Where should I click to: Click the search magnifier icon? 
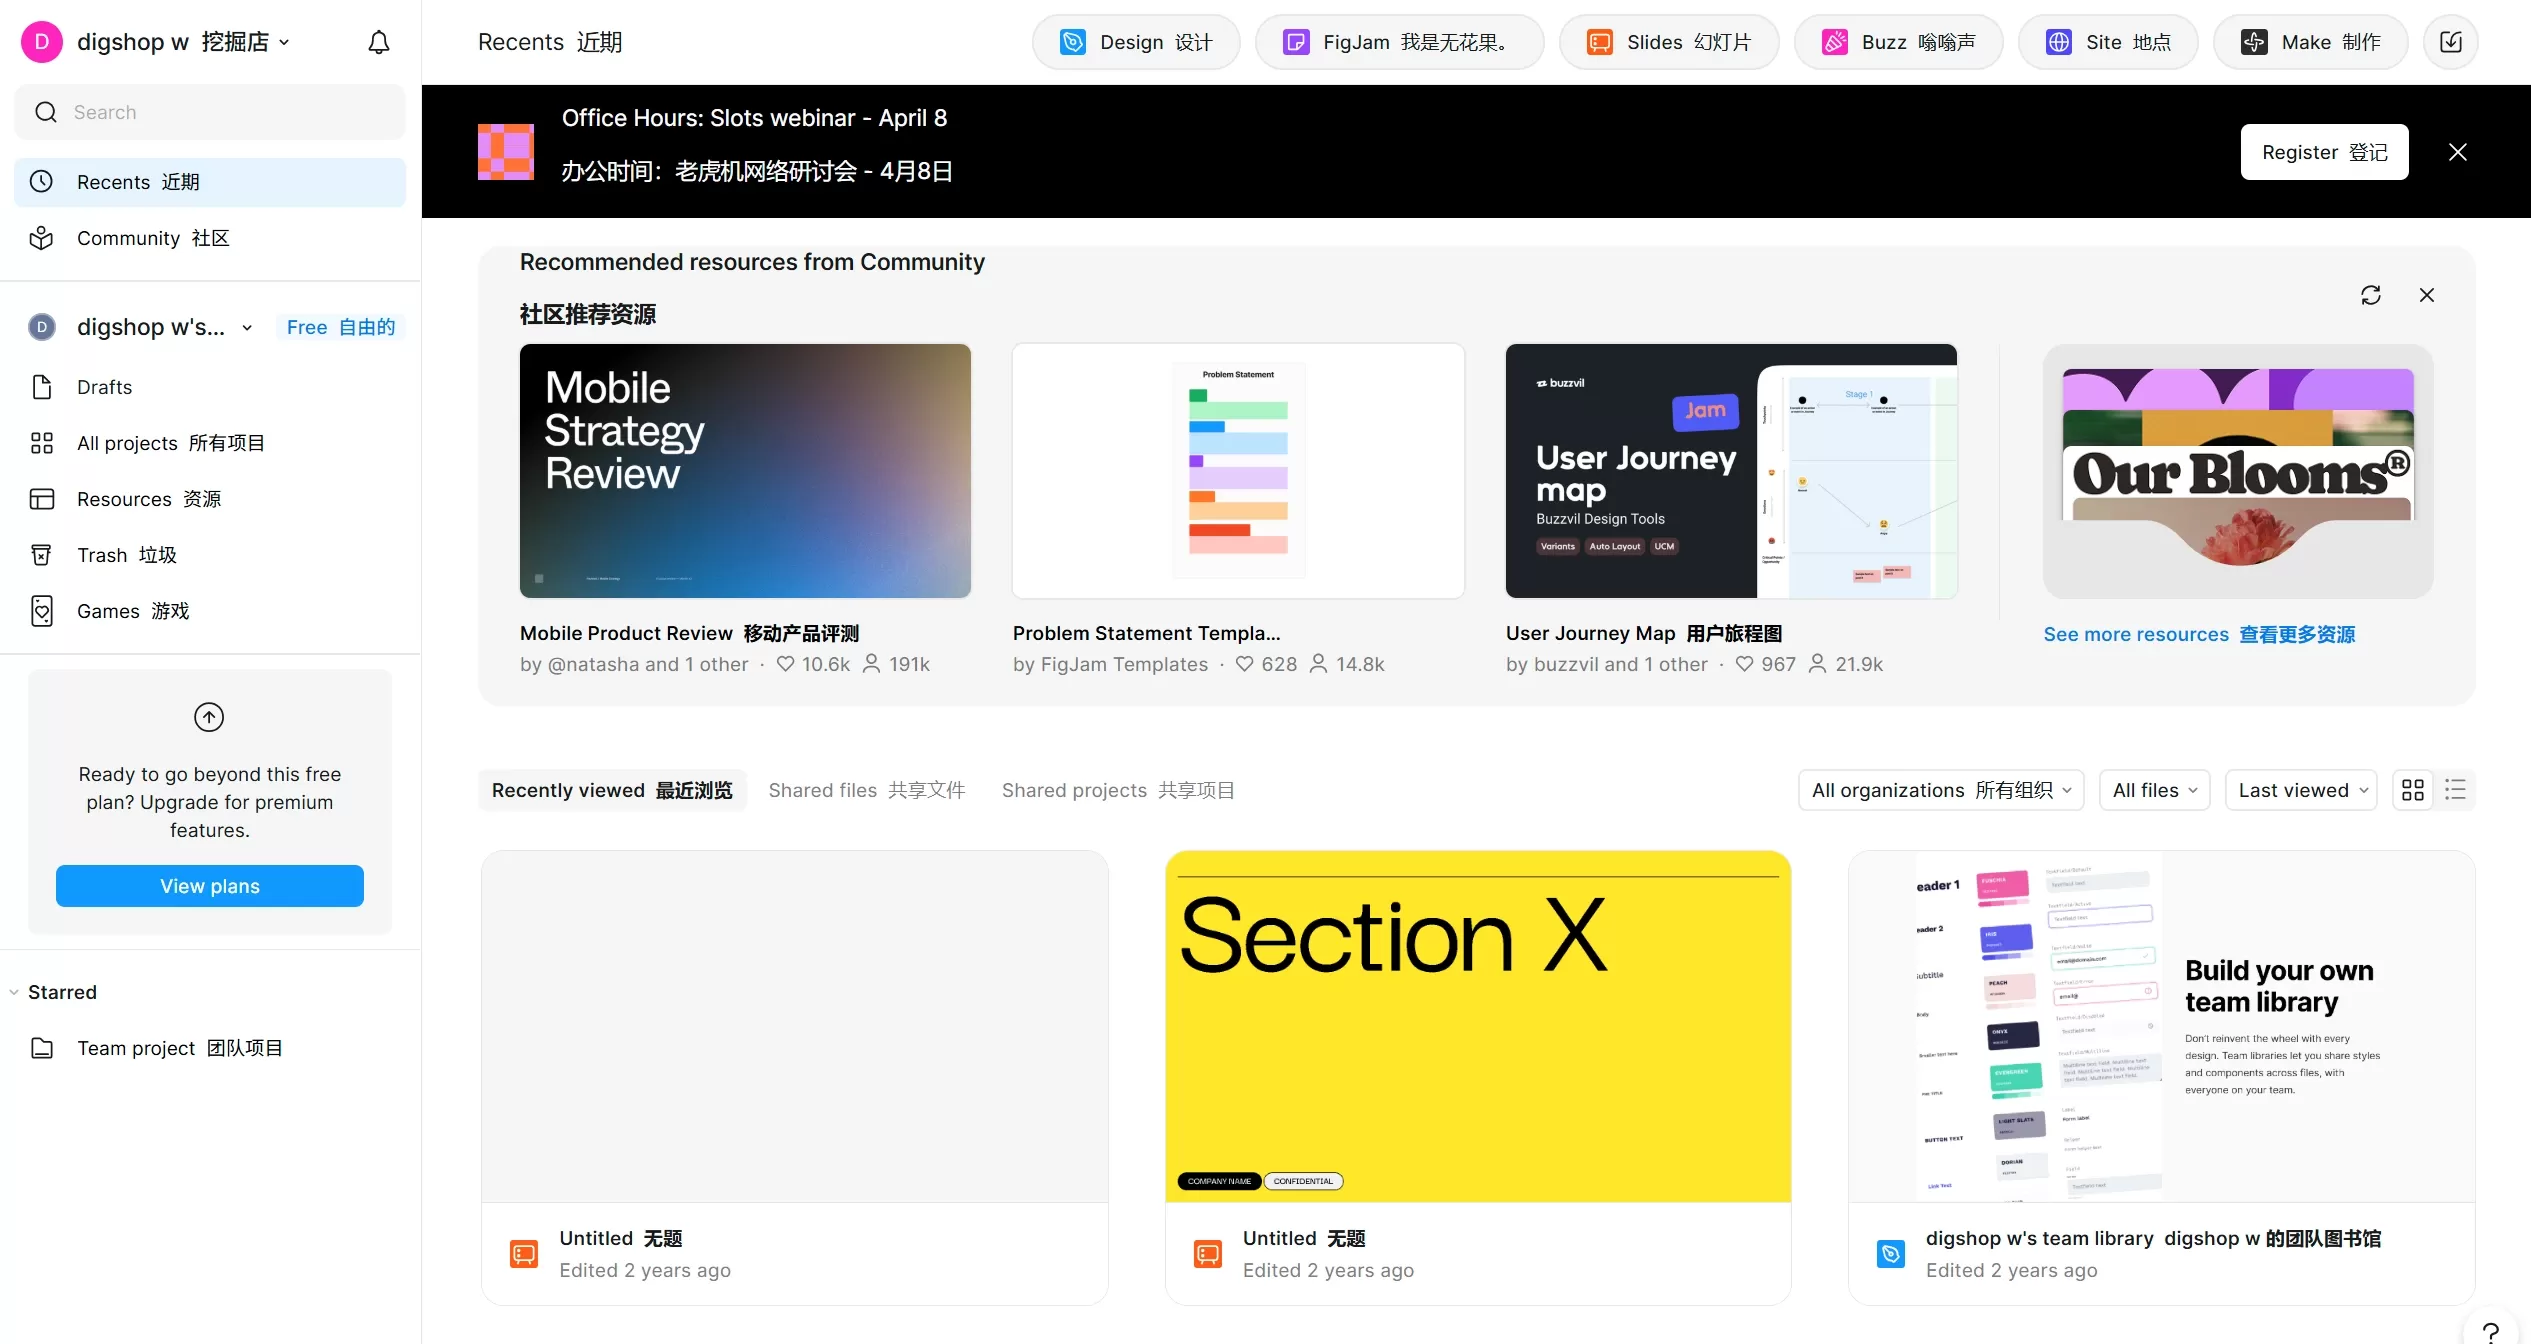(x=46, y=112)
